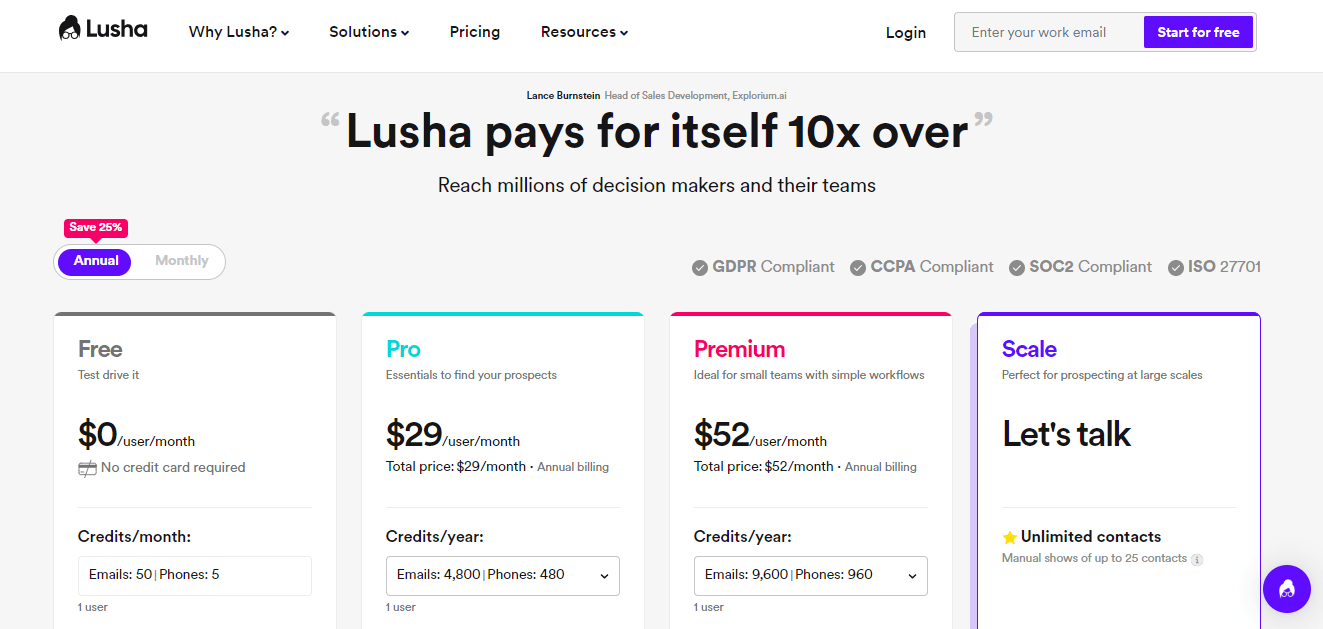
Task: Switch to Monthly billing
Action: coord(181,260)
